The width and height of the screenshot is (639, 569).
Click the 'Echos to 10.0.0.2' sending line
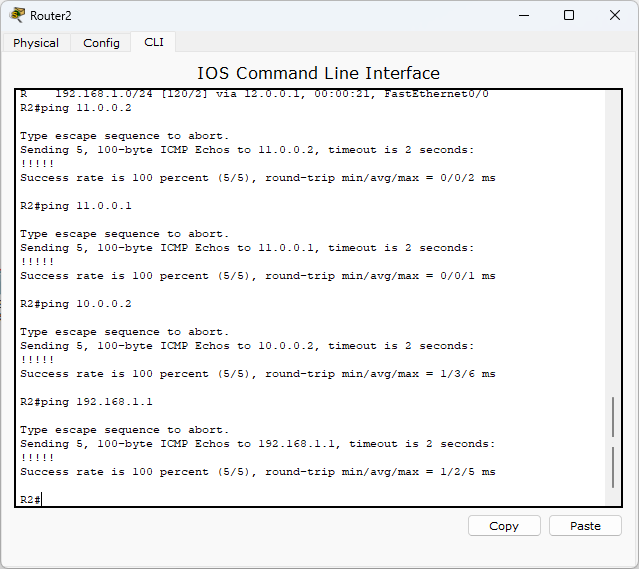247,346
